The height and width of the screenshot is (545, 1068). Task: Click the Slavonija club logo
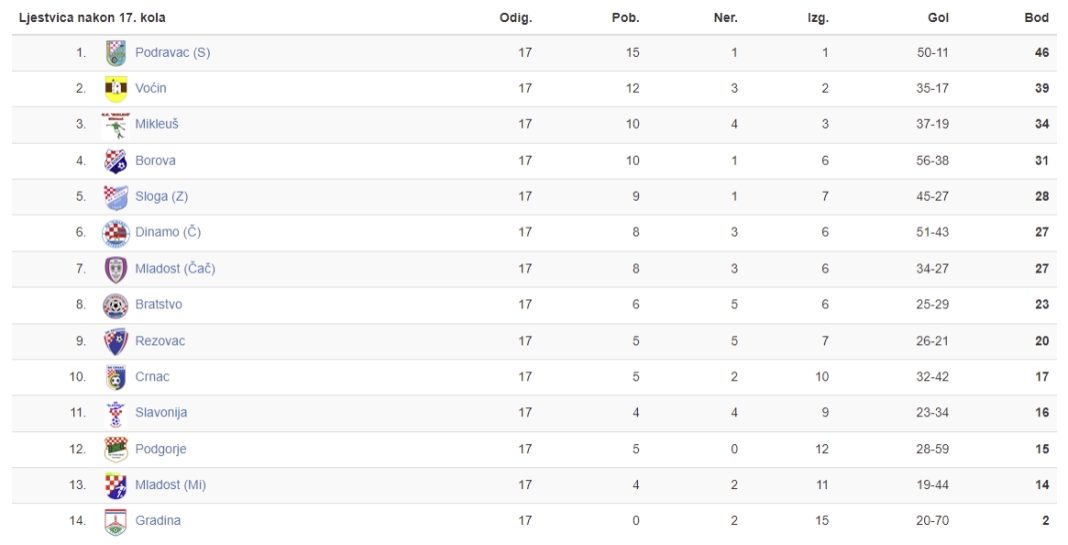click(116, 414)
